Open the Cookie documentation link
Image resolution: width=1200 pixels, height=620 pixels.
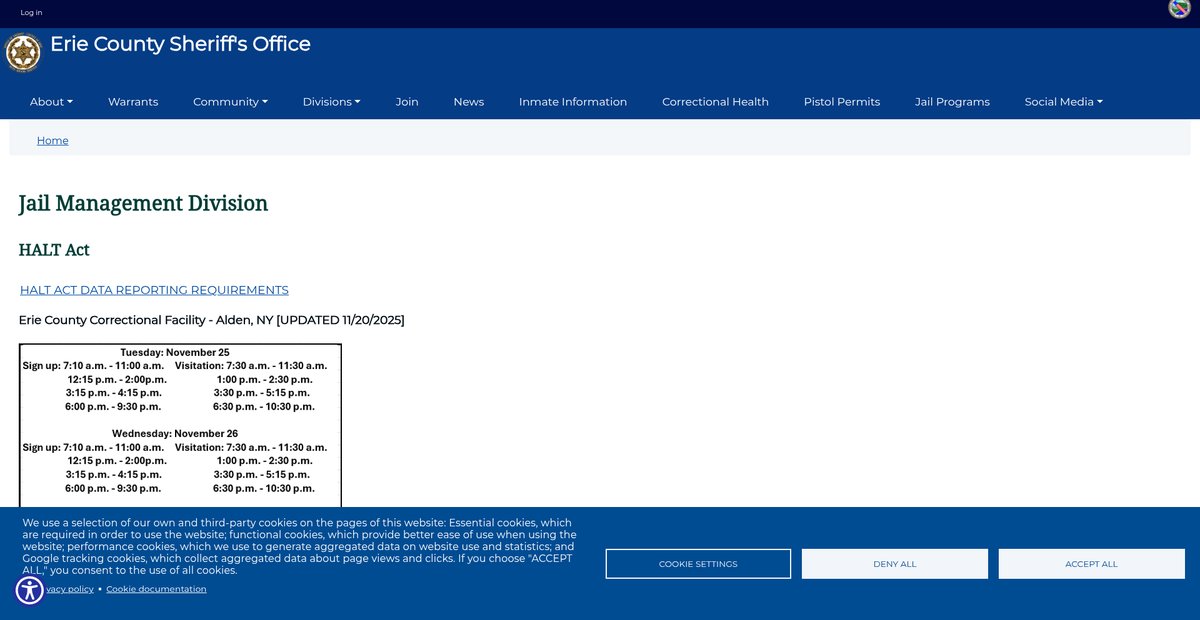pos(157,589)
